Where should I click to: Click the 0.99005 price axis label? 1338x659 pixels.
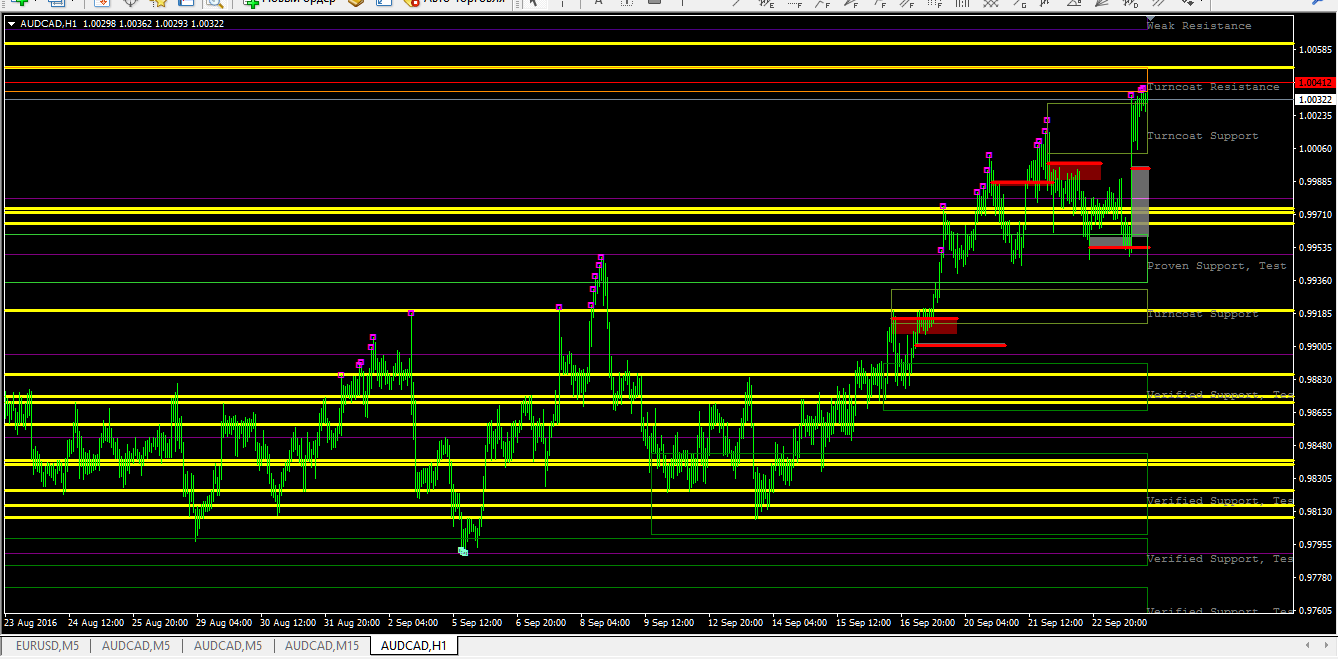pos(1314,347)
